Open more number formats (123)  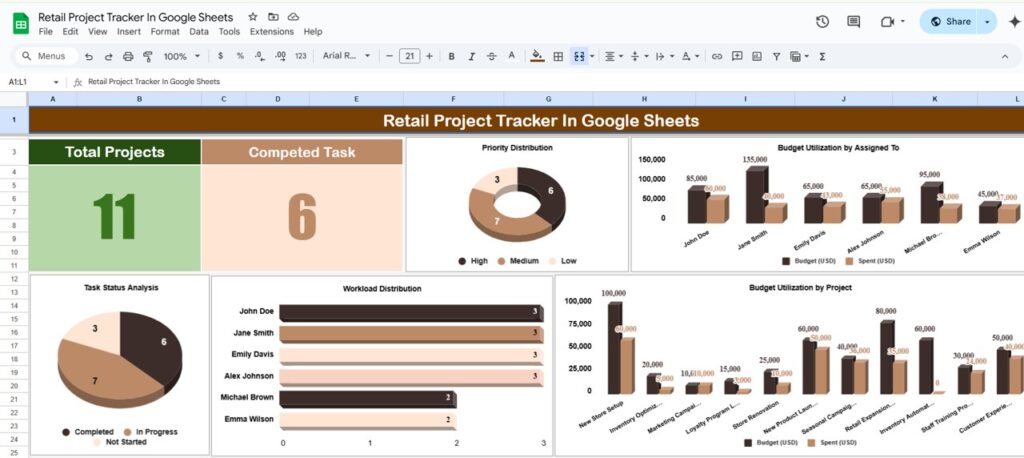pyautogui.click(x=300, y=56)
